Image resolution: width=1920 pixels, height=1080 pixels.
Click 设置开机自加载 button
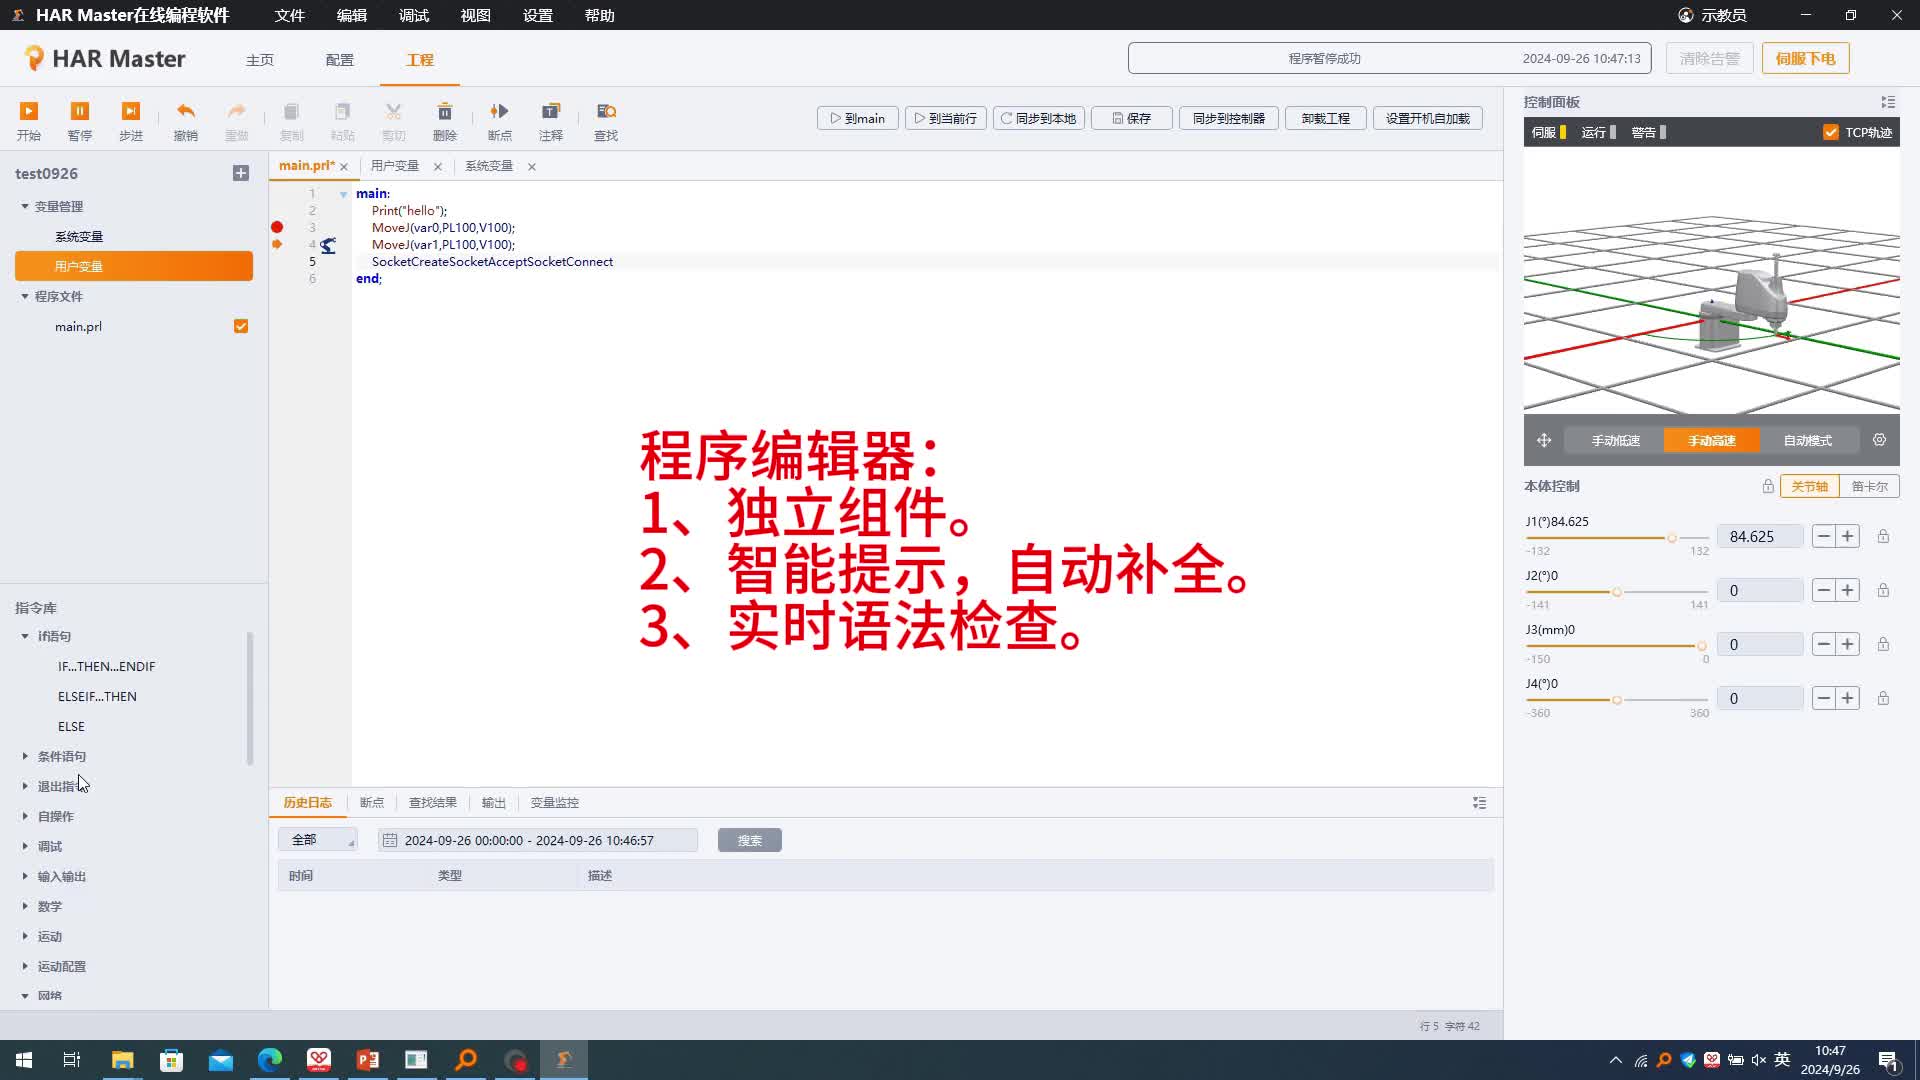click(1427, 118)
